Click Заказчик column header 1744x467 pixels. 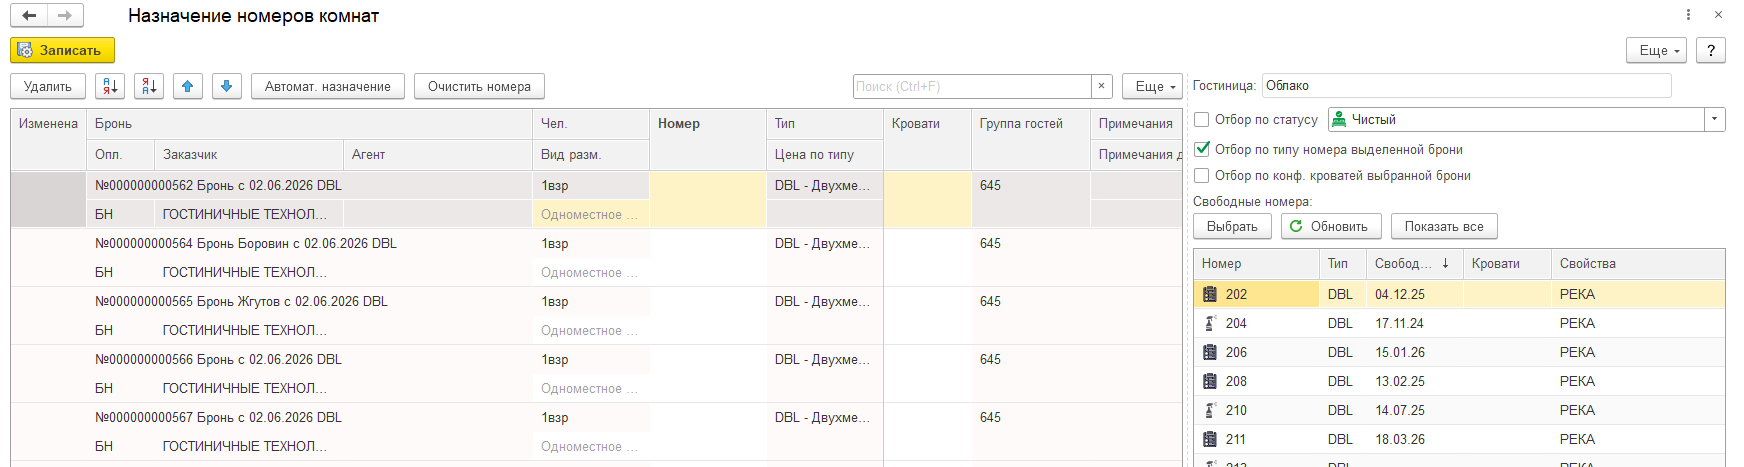coord(249,154)
